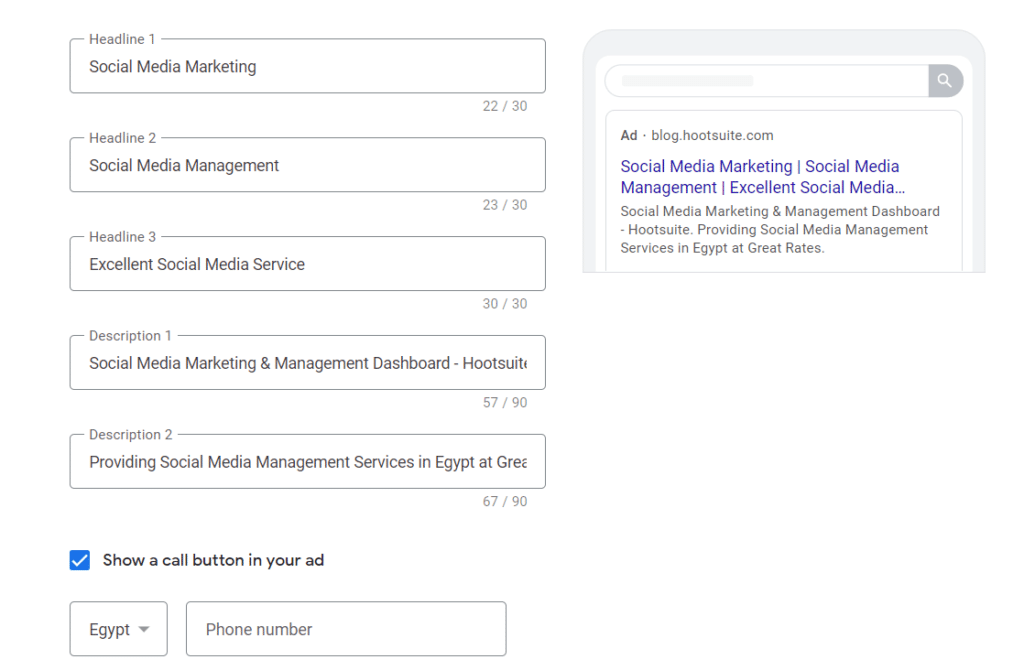Click the 30 / 30 character counter
Viewport: 1024px width, 670px height.
505,304
